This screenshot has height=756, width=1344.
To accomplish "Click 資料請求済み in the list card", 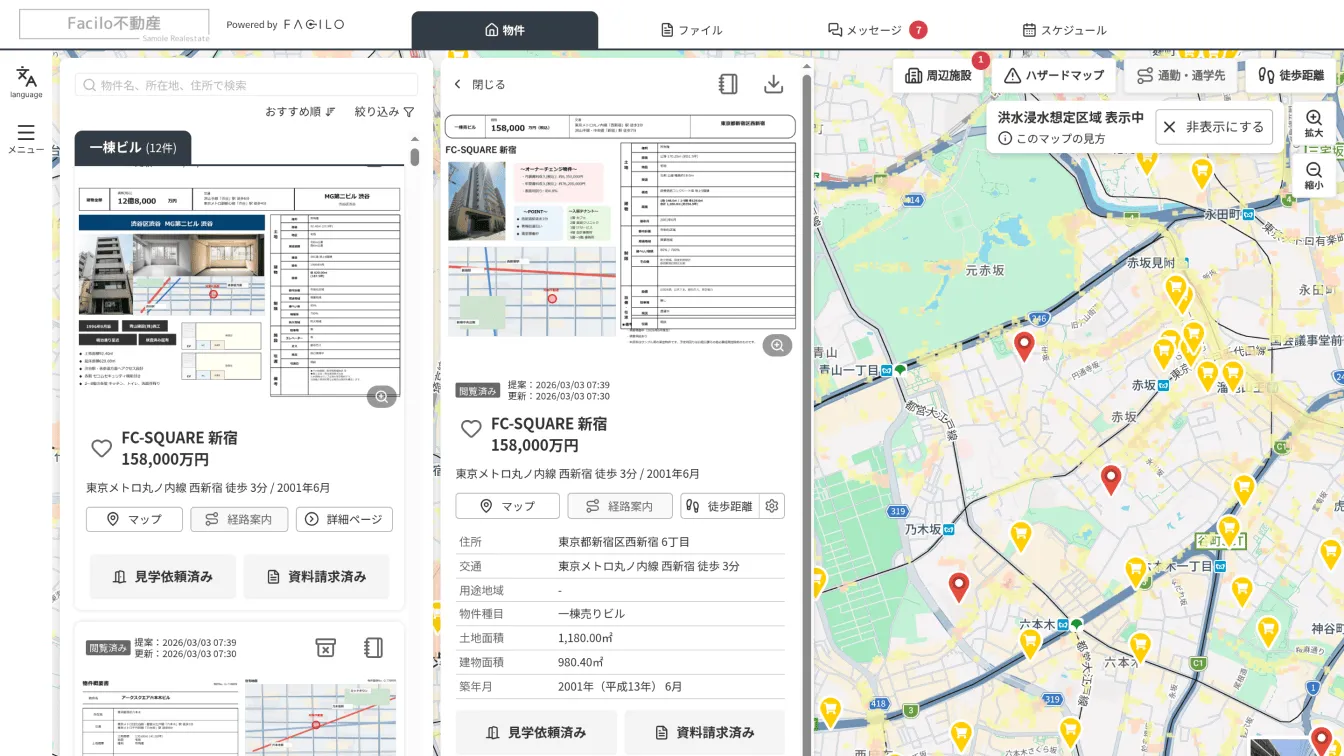I will coord(316,577).
